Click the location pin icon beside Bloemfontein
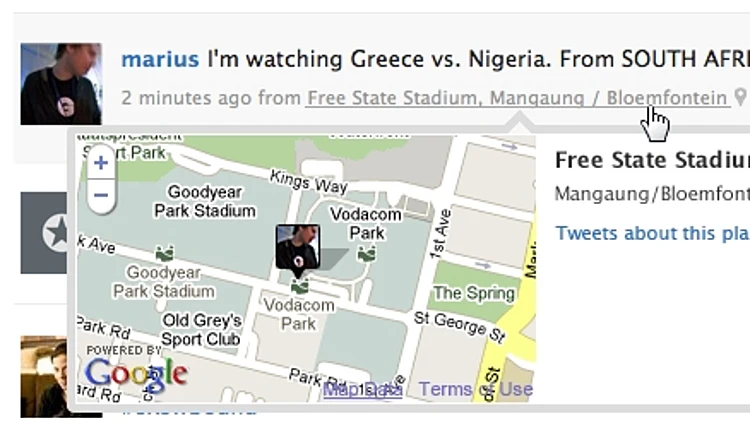The image size is (750, 422). [x=740, y=98]
